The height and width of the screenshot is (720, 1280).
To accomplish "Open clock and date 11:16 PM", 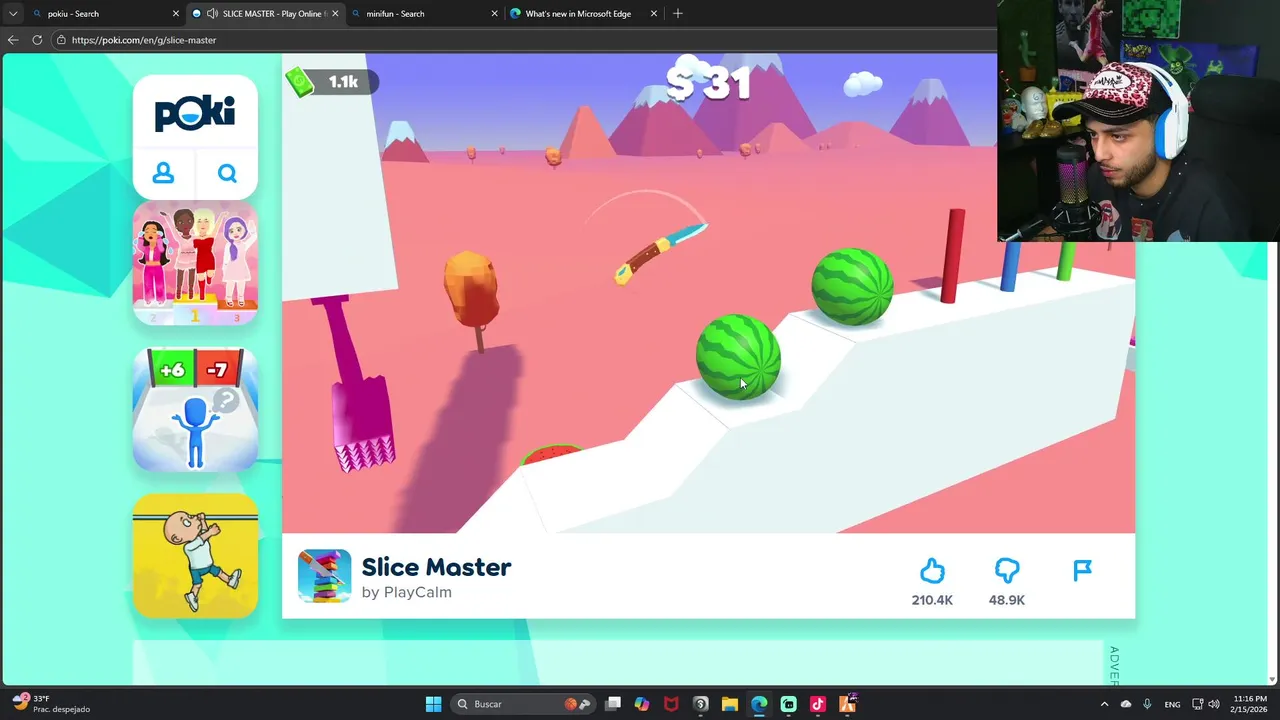I will 1250,704.
